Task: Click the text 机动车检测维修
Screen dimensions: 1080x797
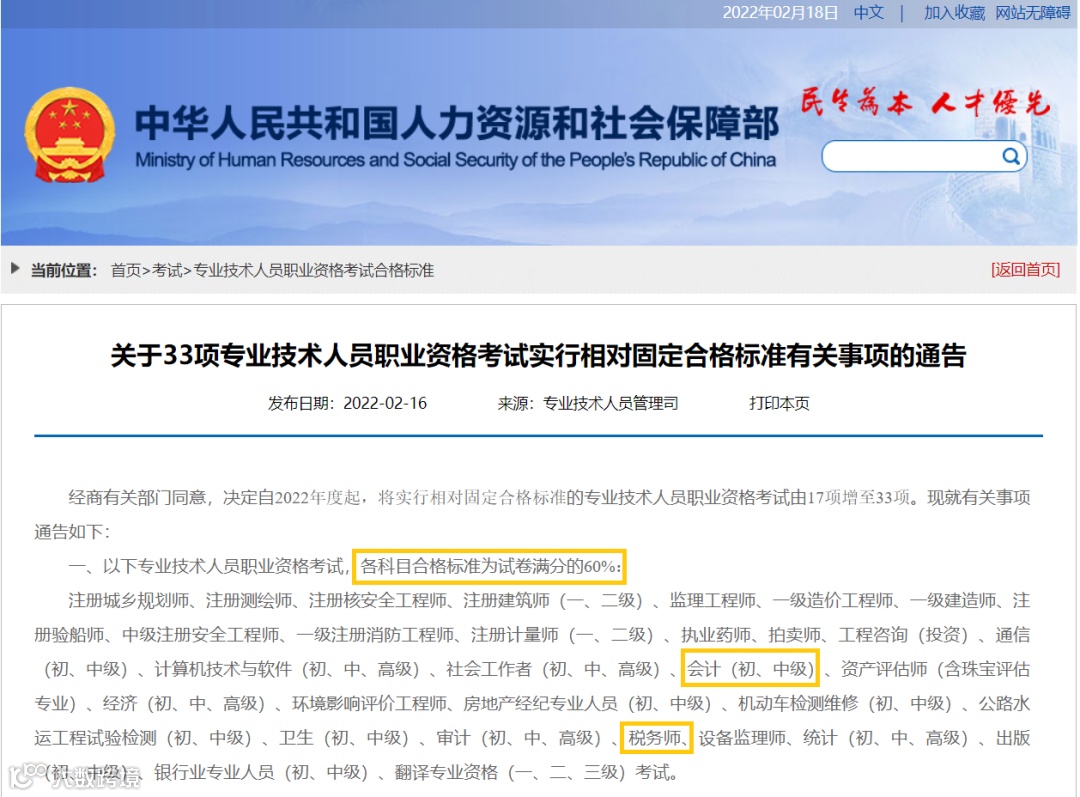Action: pos(798,703)
